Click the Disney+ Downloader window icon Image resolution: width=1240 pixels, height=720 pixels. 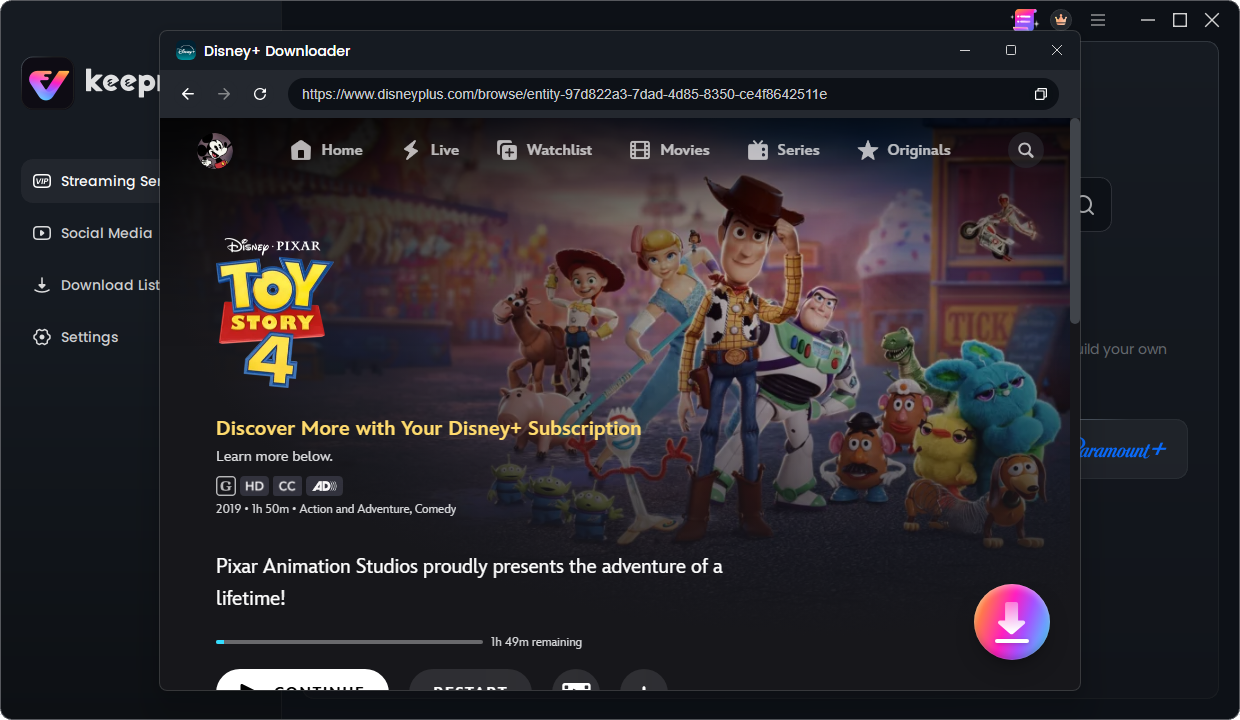[x=186, y=51]
